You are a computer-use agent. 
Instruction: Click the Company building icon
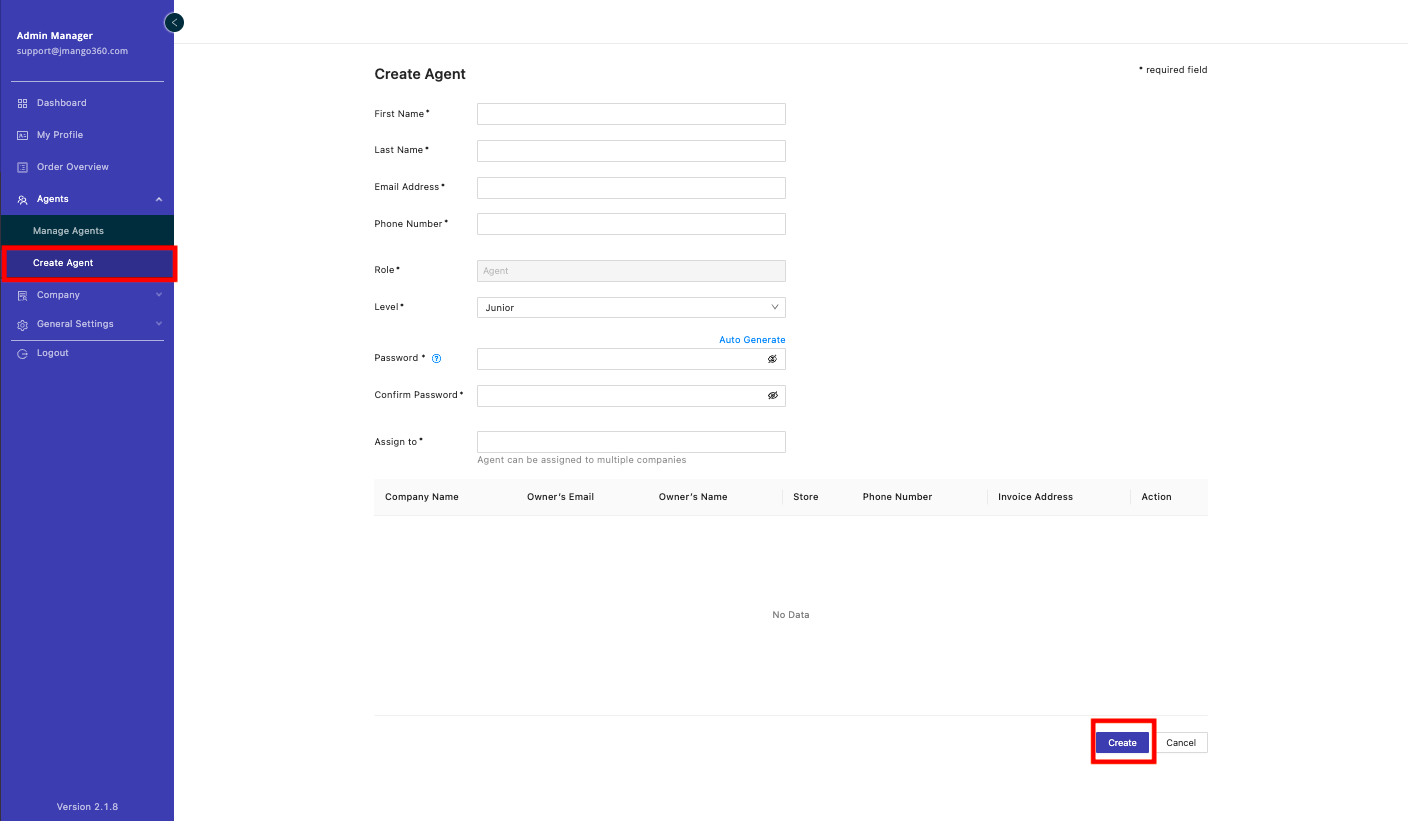(23, 296)
